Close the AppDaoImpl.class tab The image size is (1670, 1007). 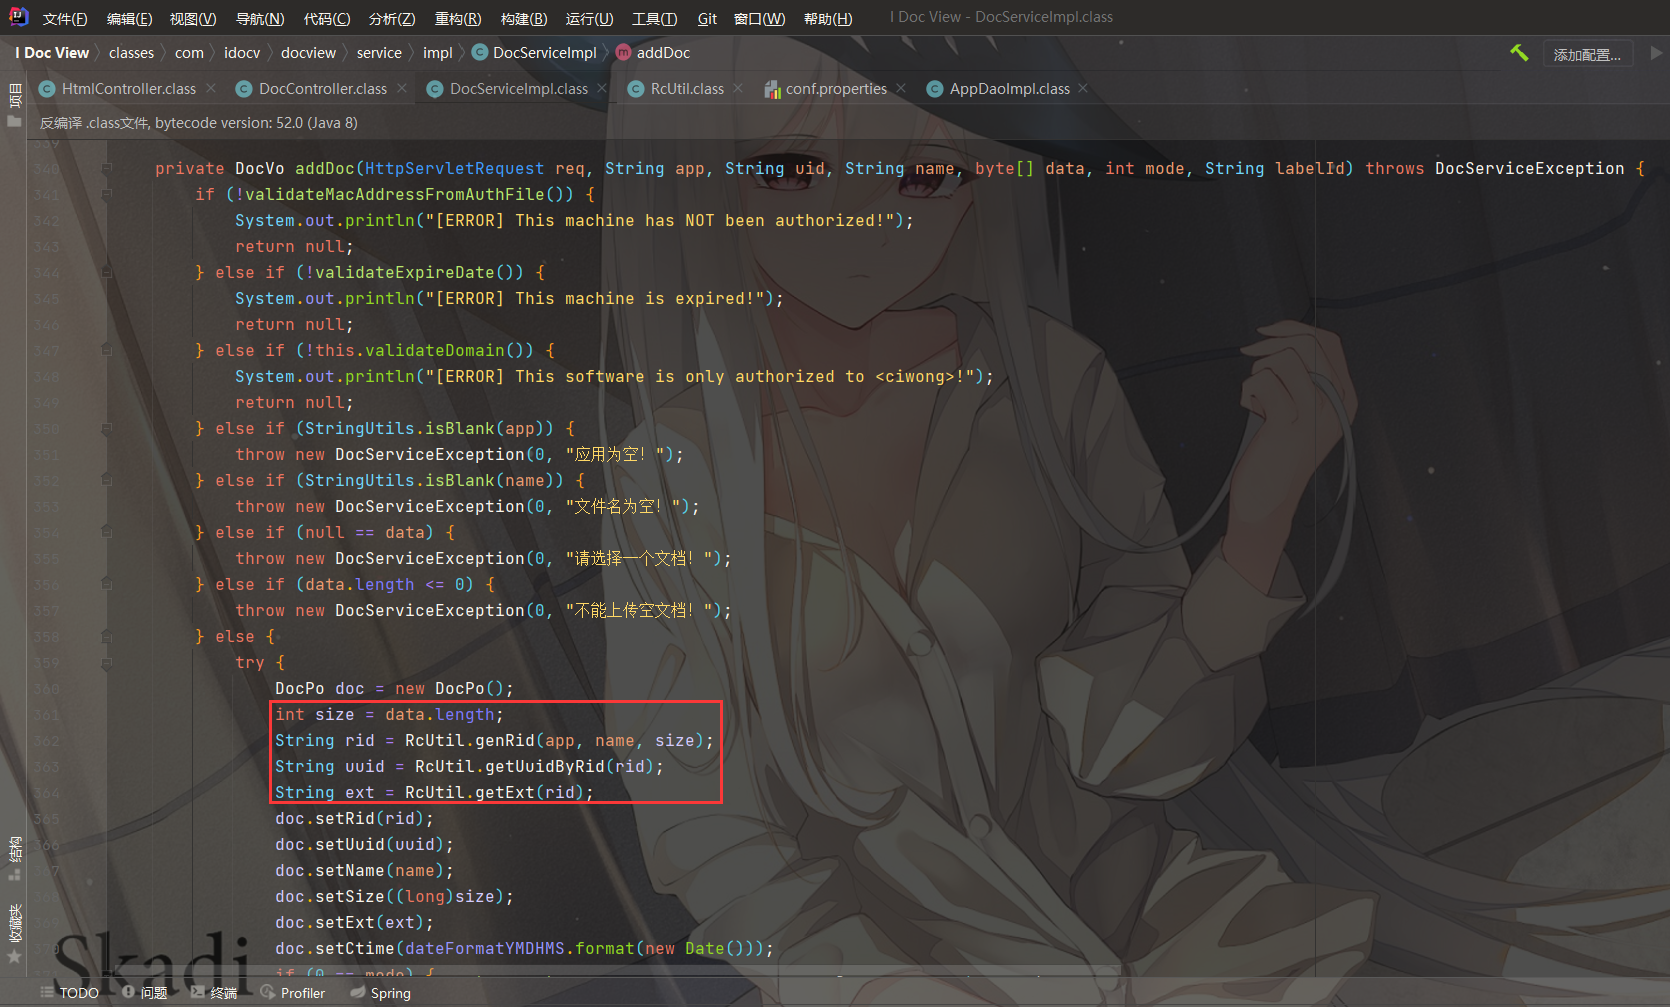pos(1083,88)
